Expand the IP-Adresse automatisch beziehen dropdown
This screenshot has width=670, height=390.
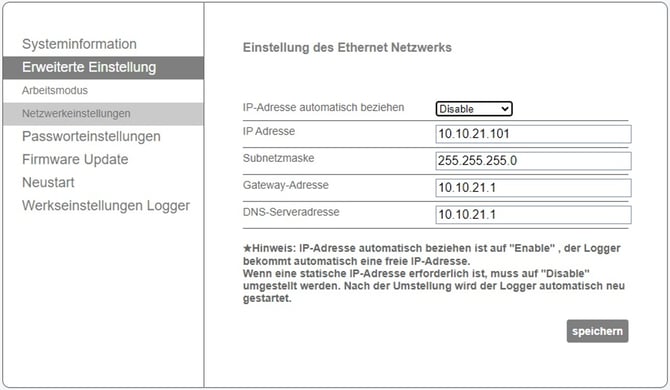pyautogui.click(x=474, y=109)
